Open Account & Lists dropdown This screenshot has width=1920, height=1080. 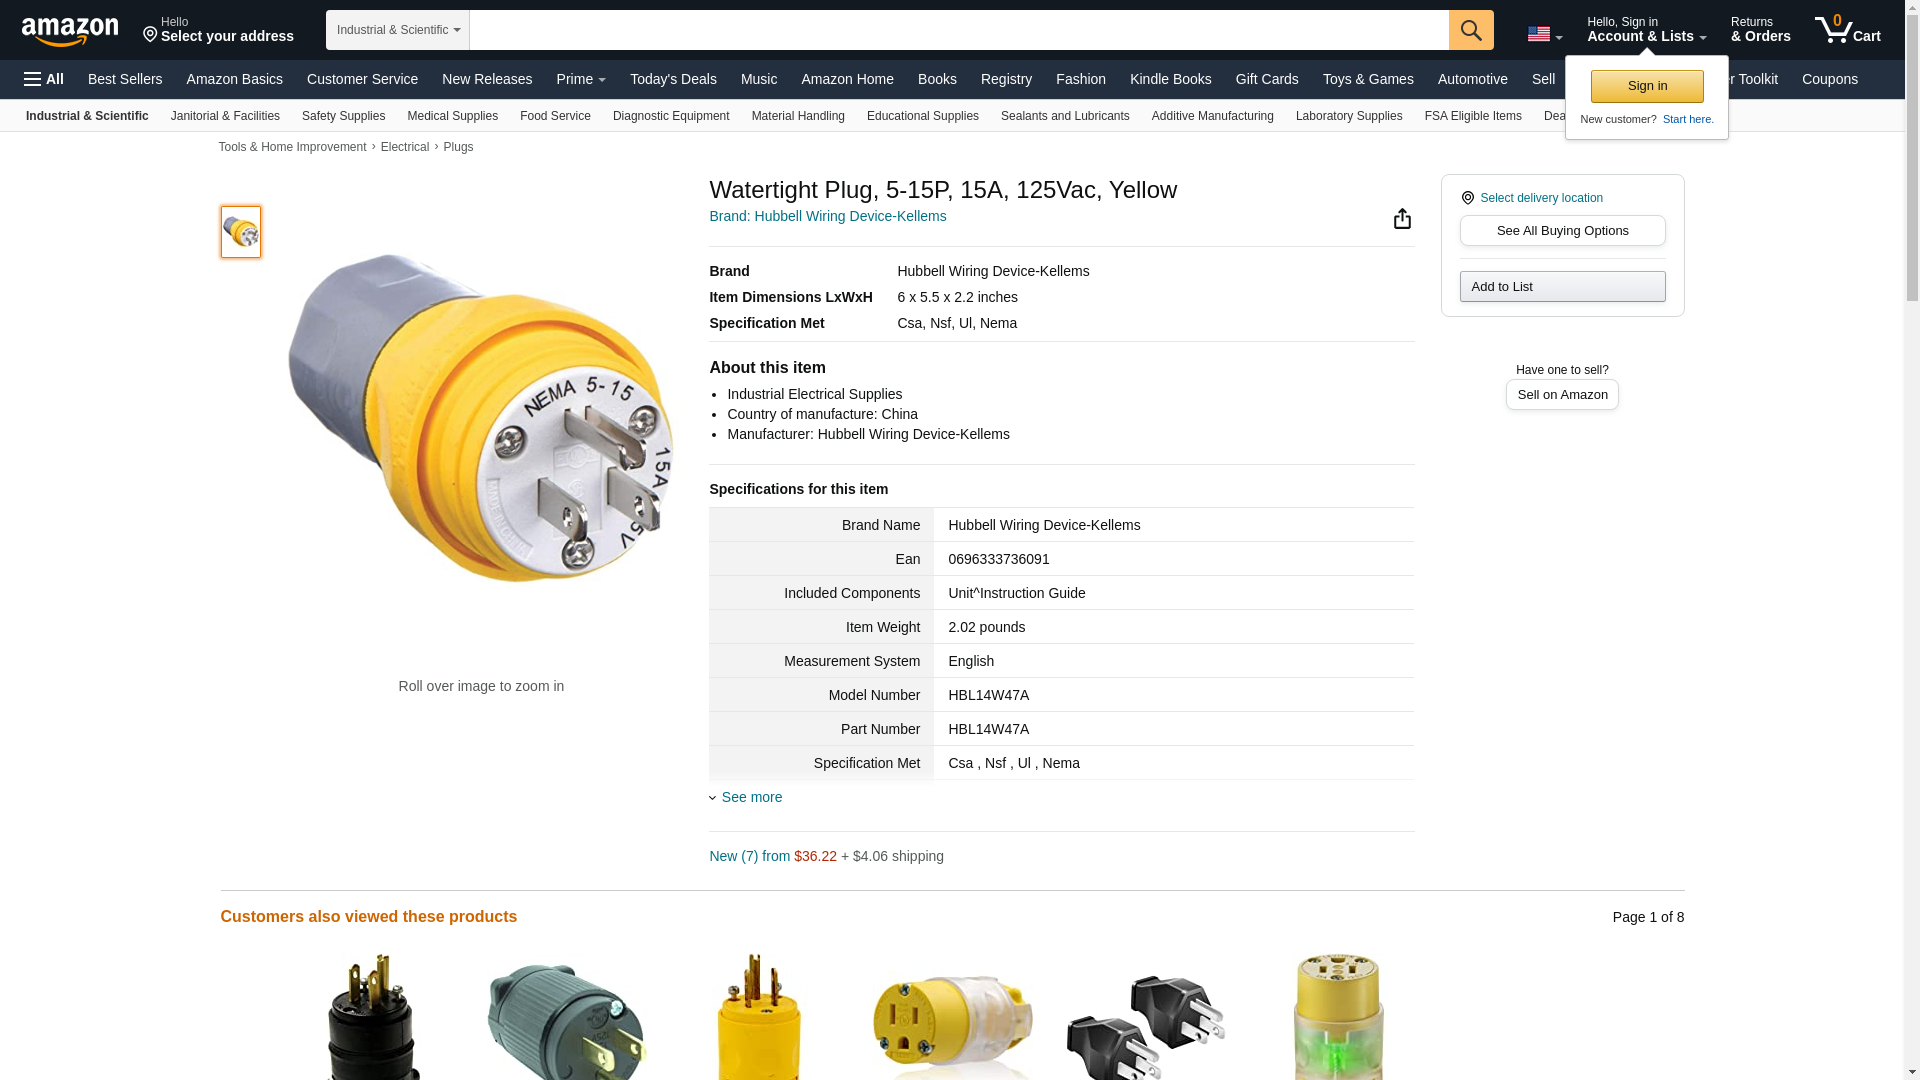coord(1646,30)
